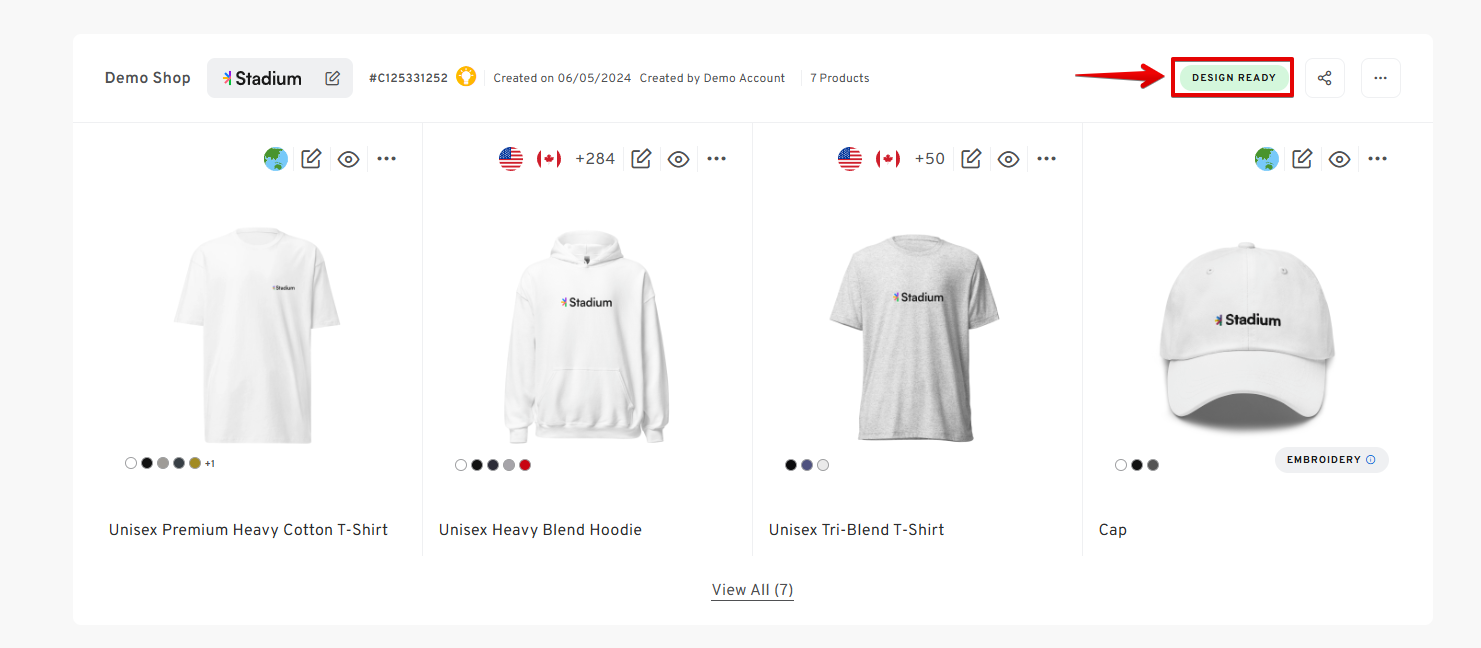Toggle the eye visibility icon for the Hoodie
The image size is (1481, 648).
678,158
